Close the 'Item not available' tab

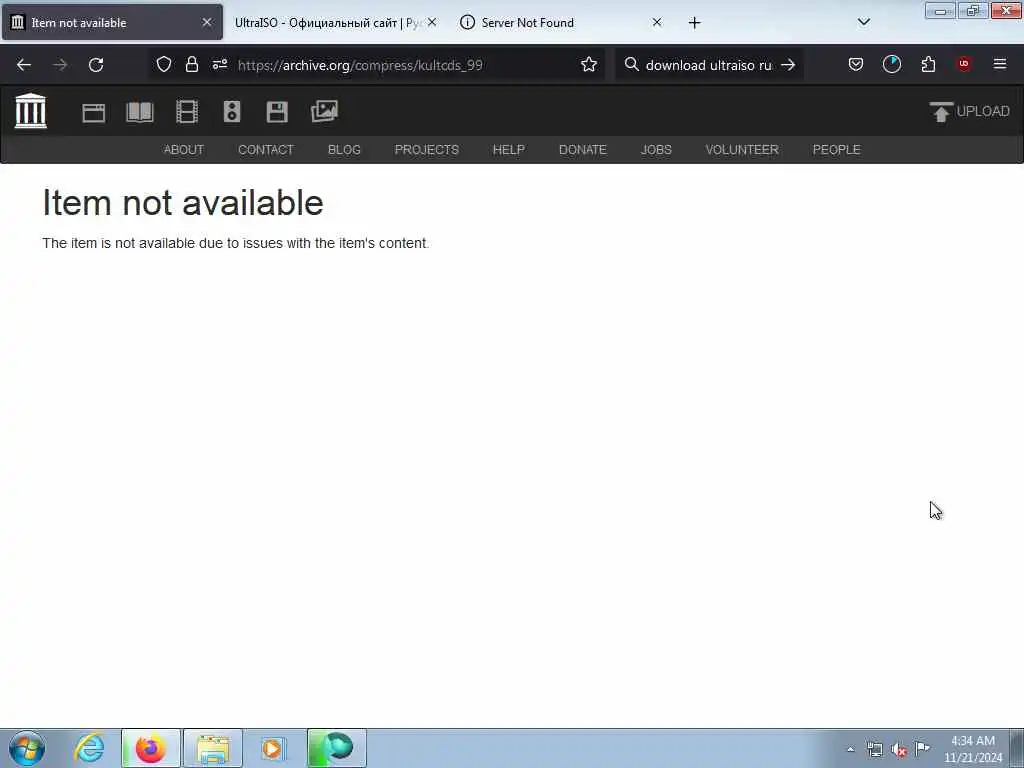click(x=207, y=22)
